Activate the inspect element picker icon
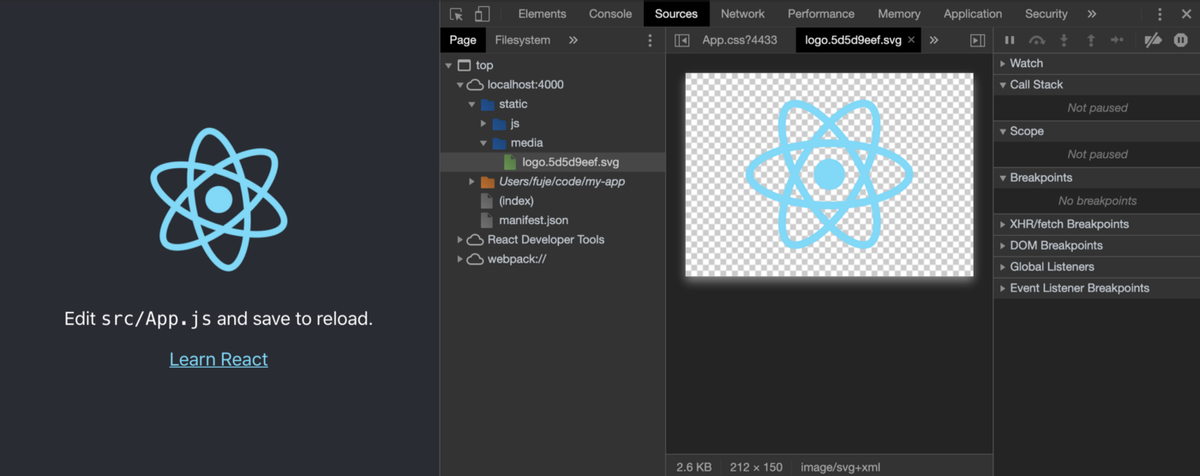The height and width of the screenshot is (476, 1200). 457,14
